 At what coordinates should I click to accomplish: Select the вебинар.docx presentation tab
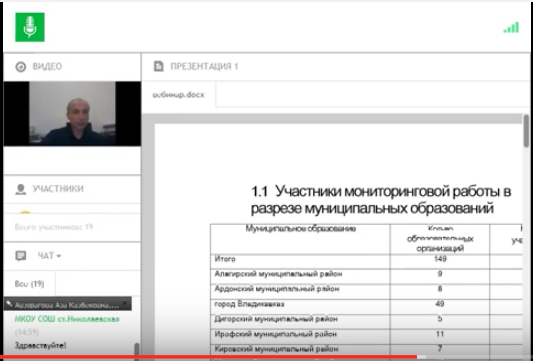(178, 95)
